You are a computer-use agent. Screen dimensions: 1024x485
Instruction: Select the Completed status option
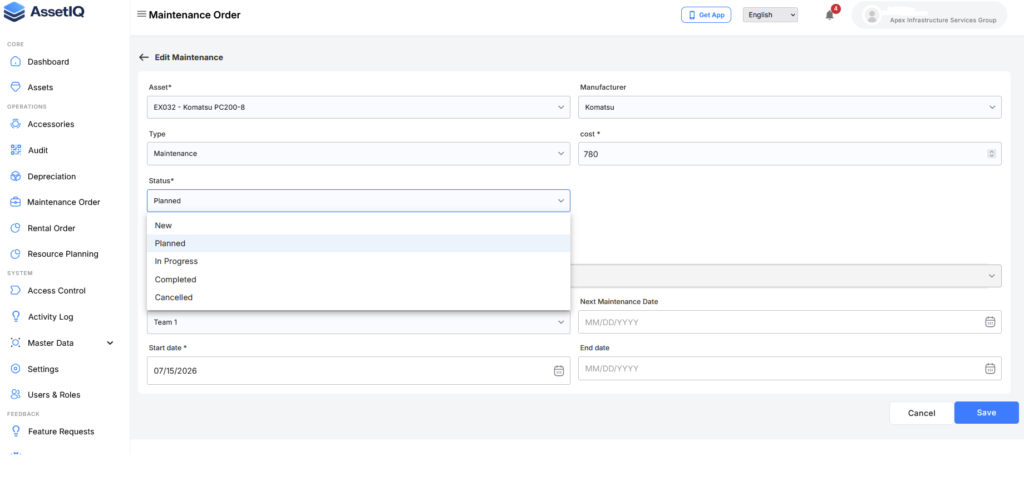pyautogui.click(x=359, y=279)
